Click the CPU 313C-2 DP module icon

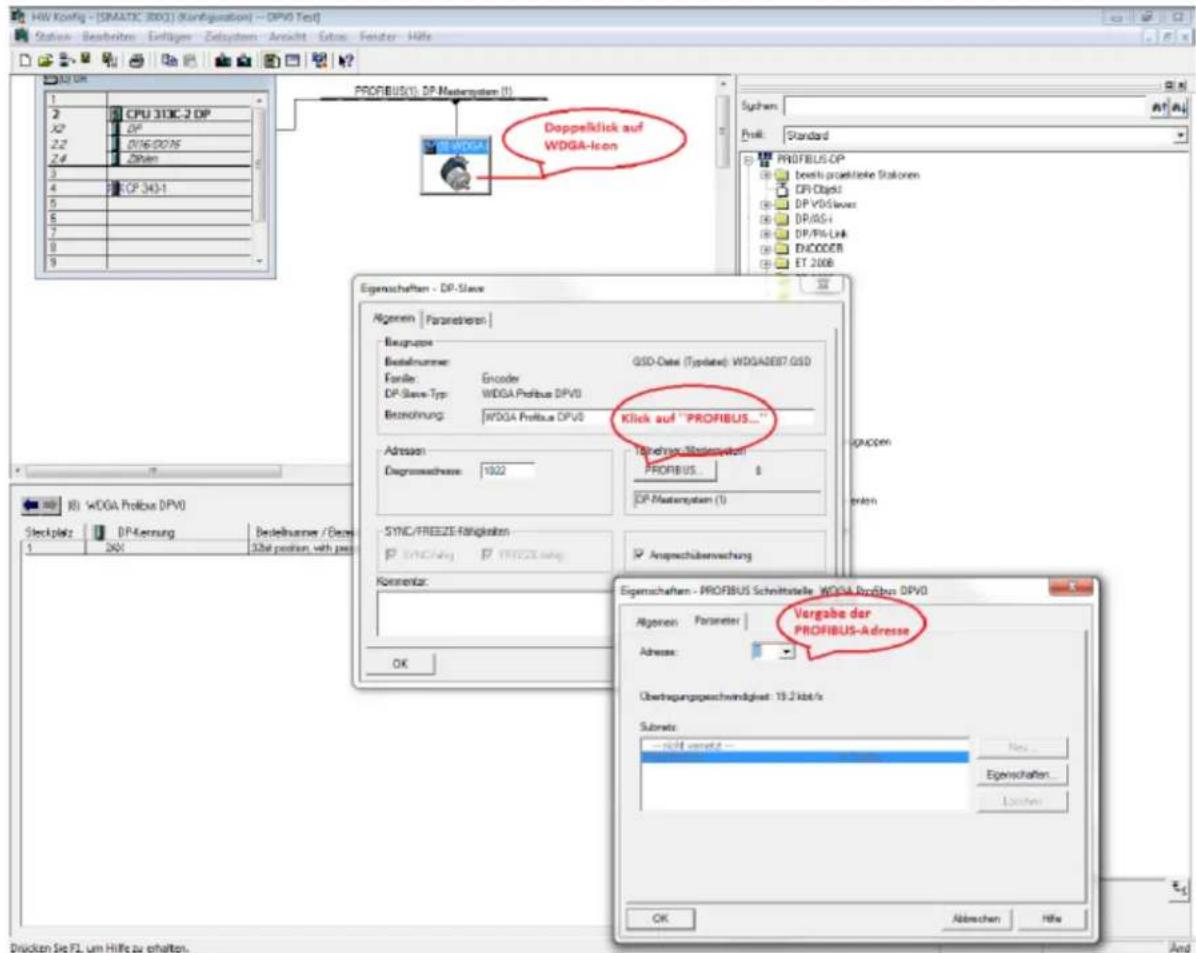(x=116, y=114)
